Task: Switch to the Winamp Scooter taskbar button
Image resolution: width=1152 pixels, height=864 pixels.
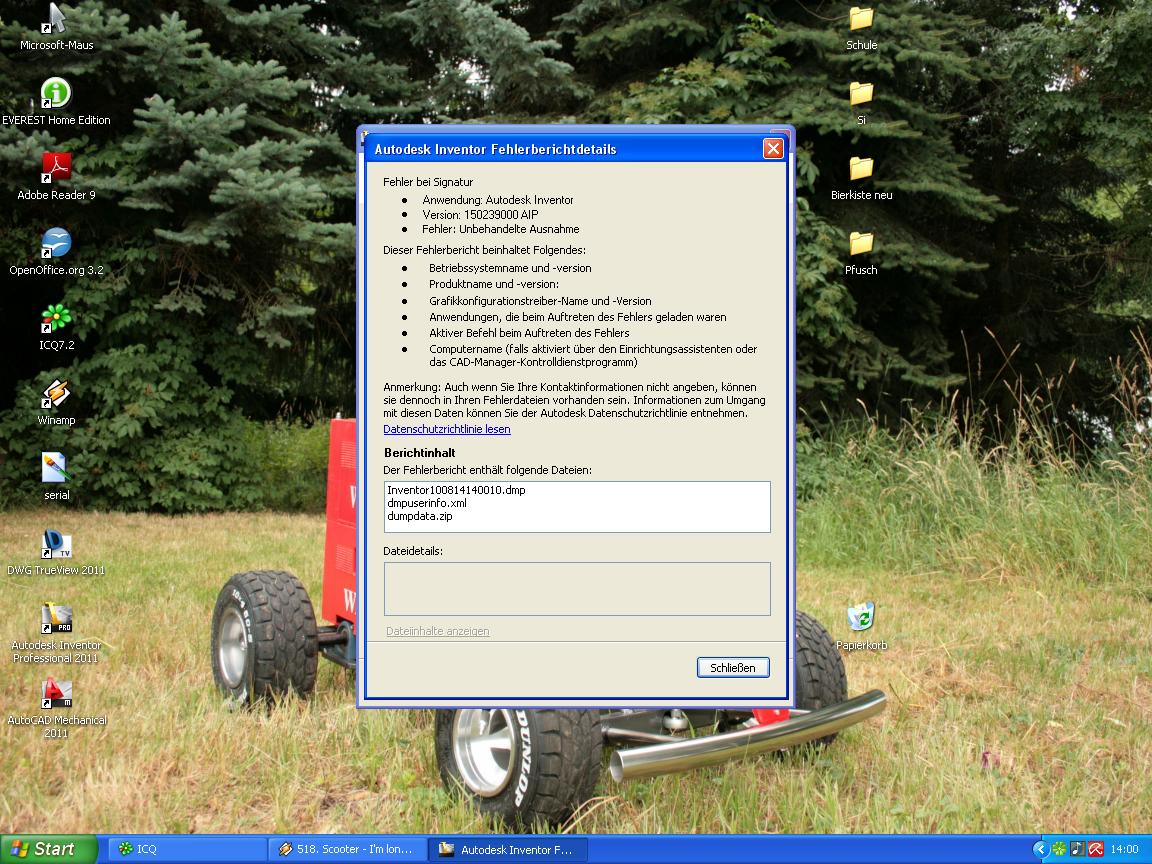Action: (347, 849)
